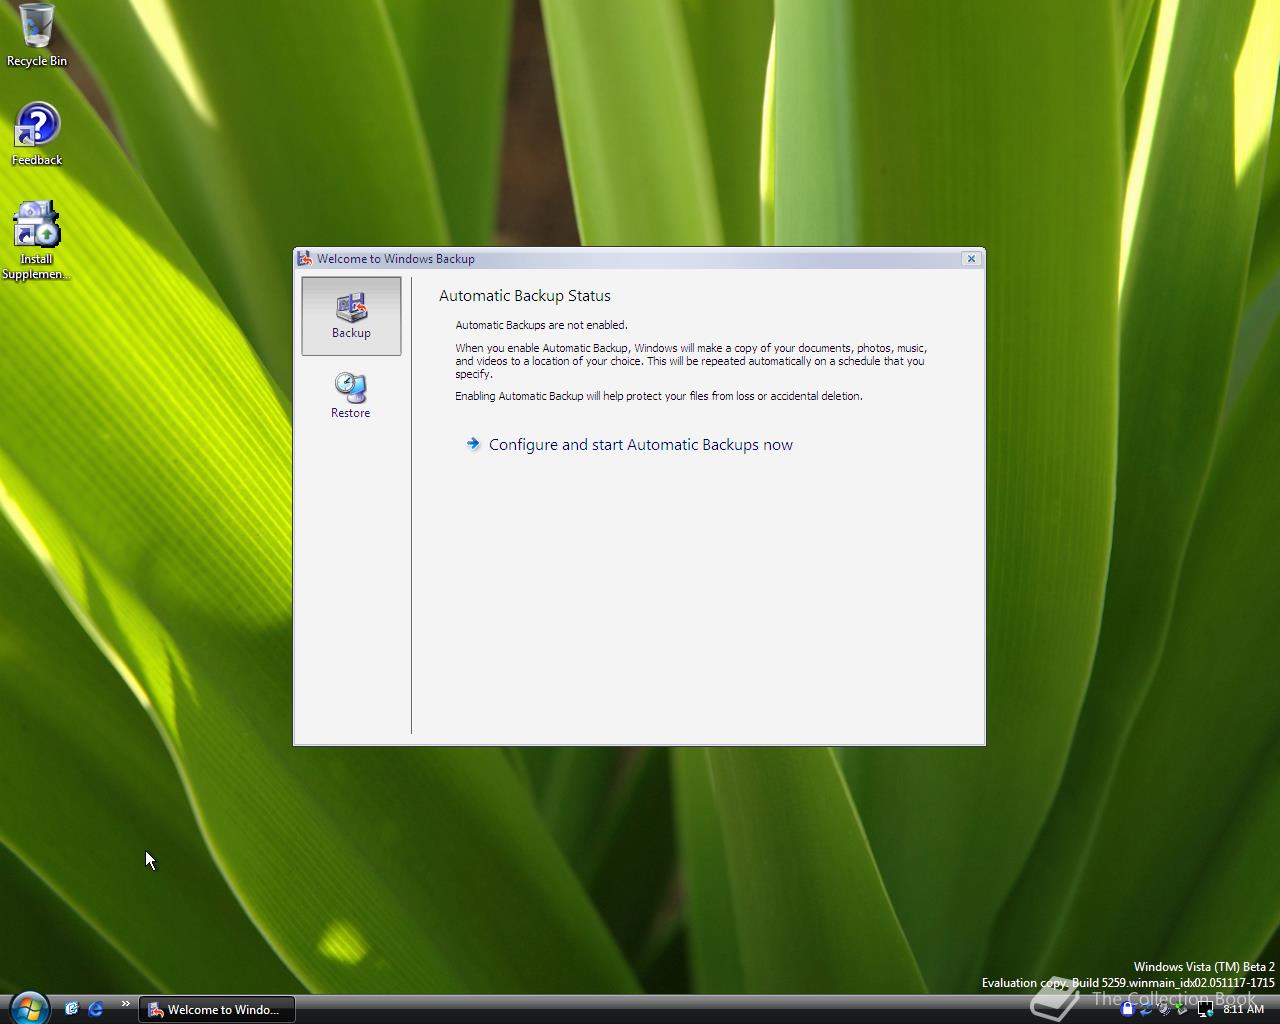Close the Windows Backup window

point(970,258)
